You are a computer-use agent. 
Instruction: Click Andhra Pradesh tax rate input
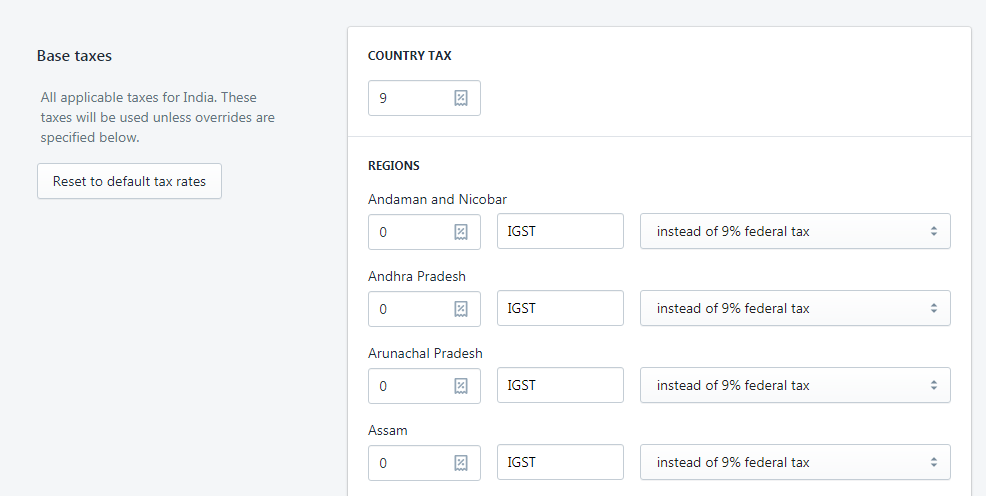[410, 308]
